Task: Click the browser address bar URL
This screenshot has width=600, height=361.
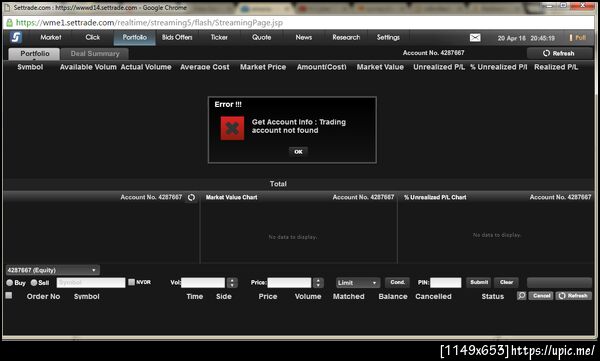Action: point(149,23)
